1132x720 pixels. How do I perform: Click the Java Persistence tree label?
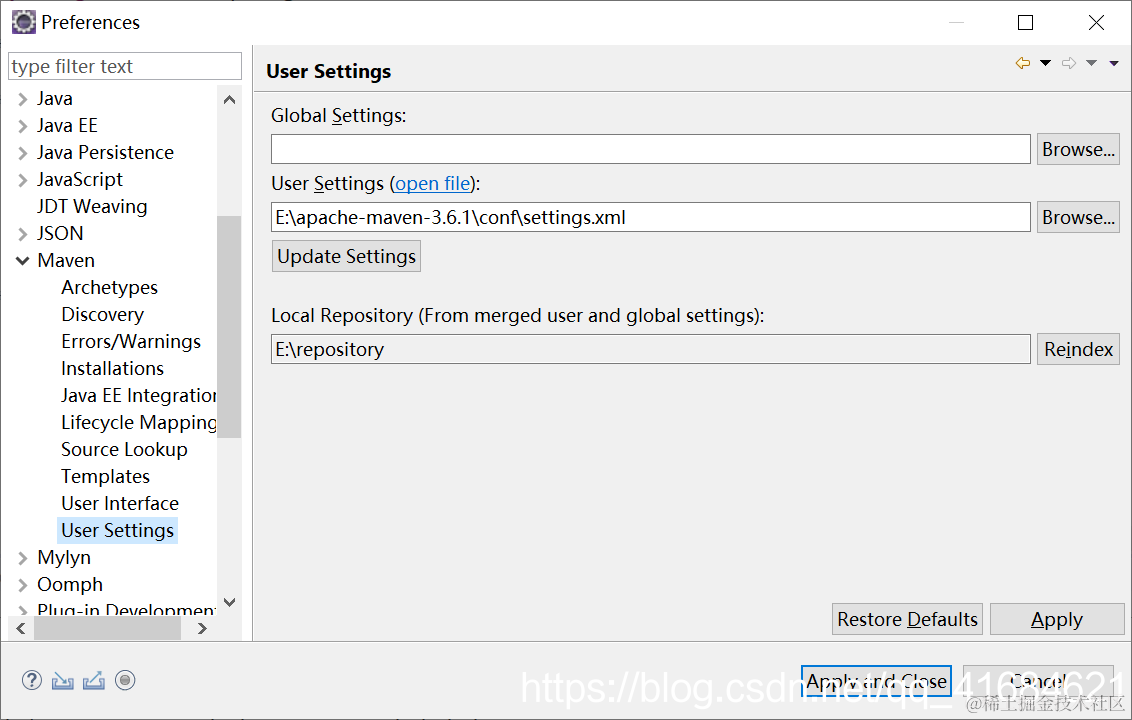tap(105, 153)
